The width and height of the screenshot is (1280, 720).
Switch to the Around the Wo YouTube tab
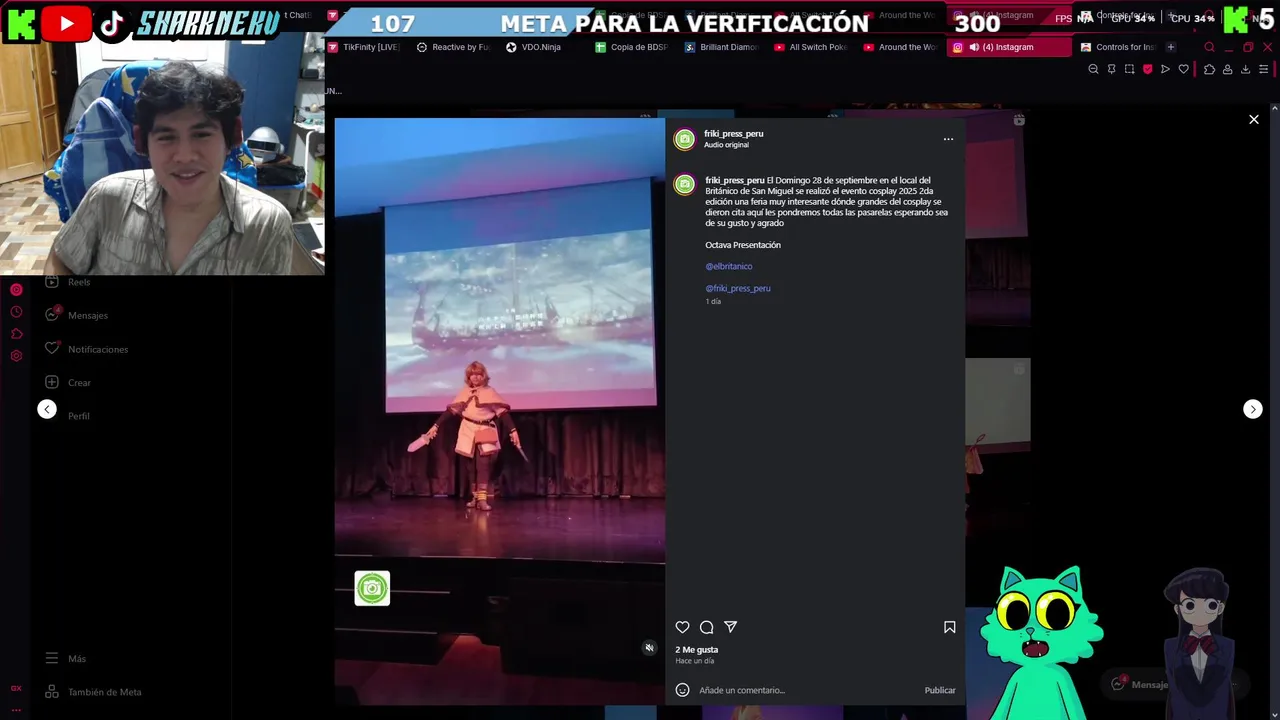pos(900,47)
